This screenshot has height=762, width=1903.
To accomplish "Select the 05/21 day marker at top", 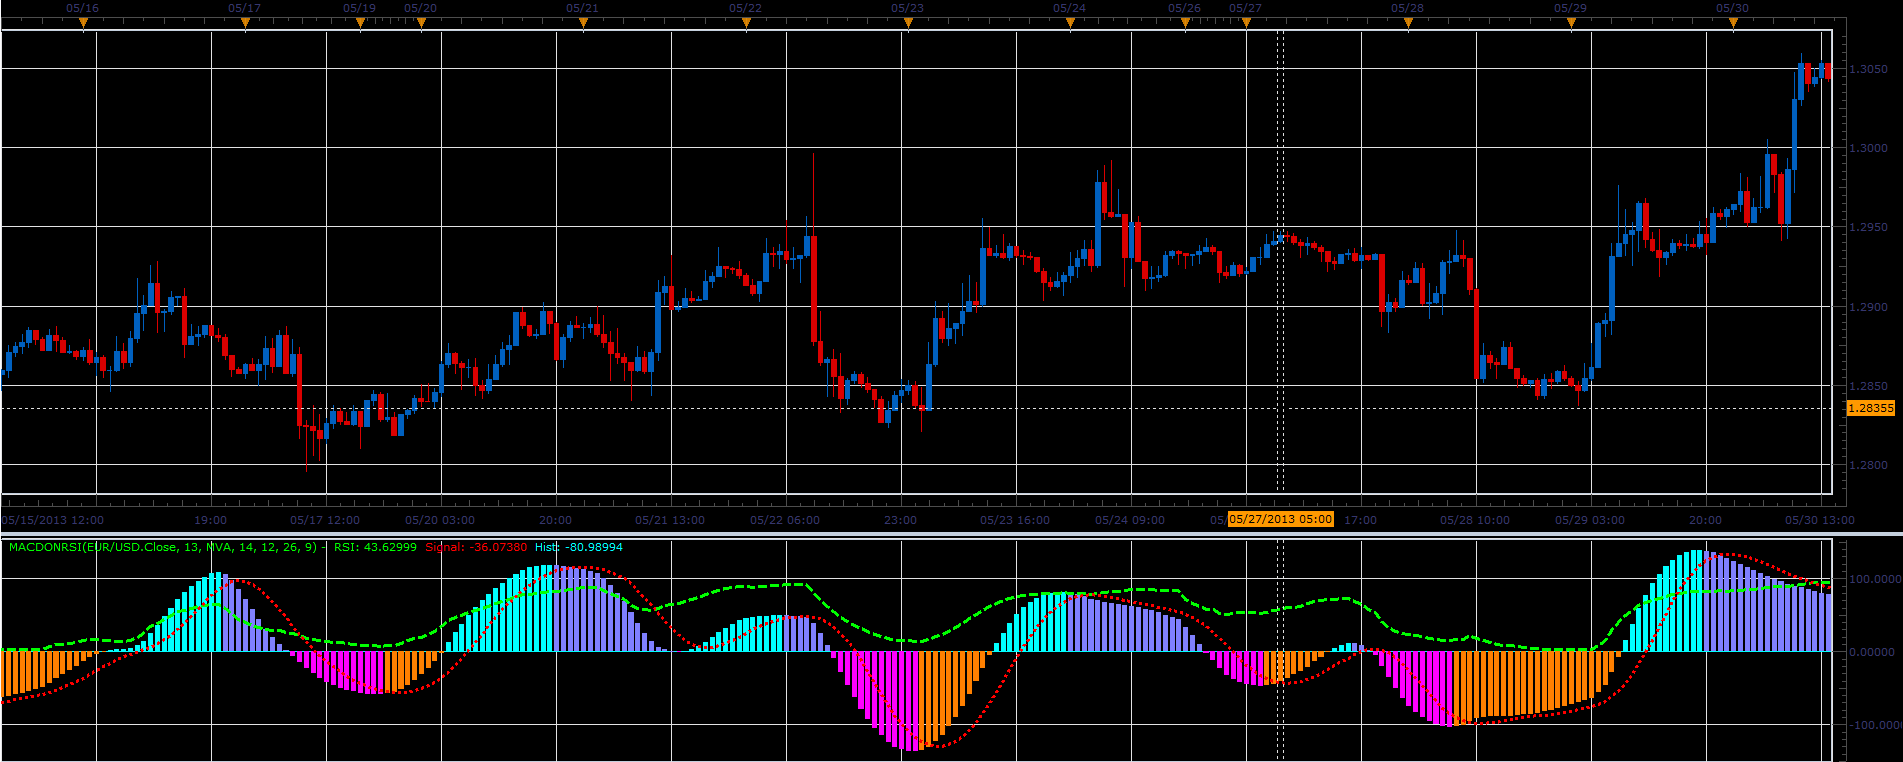I will pos(583,23).
